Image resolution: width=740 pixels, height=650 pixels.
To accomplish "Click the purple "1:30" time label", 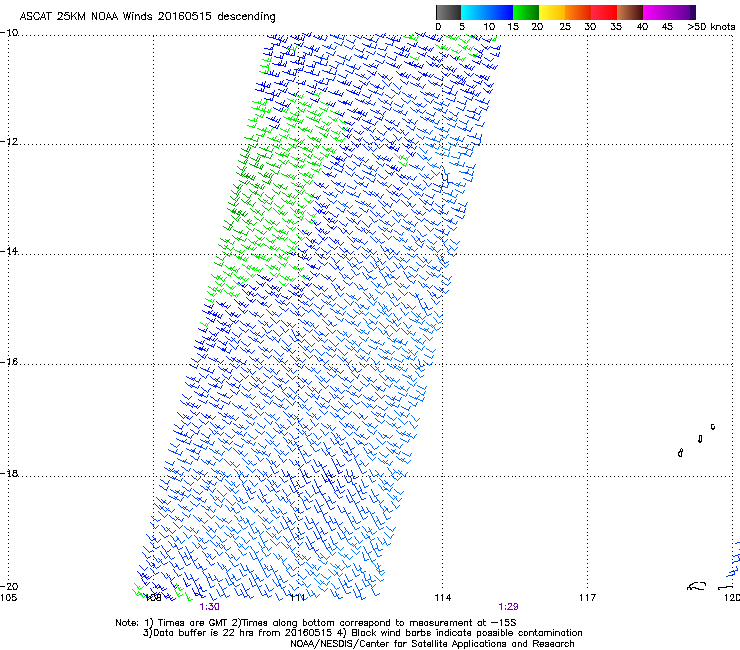I will tap(209, 607).
